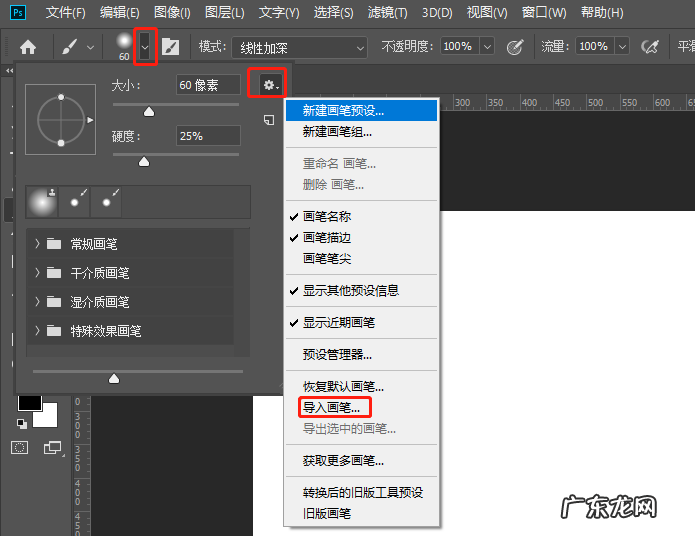Click the brush thumbnail size slider handle
695x536 pixels.
pyautogui.click(x=114, y=378)
